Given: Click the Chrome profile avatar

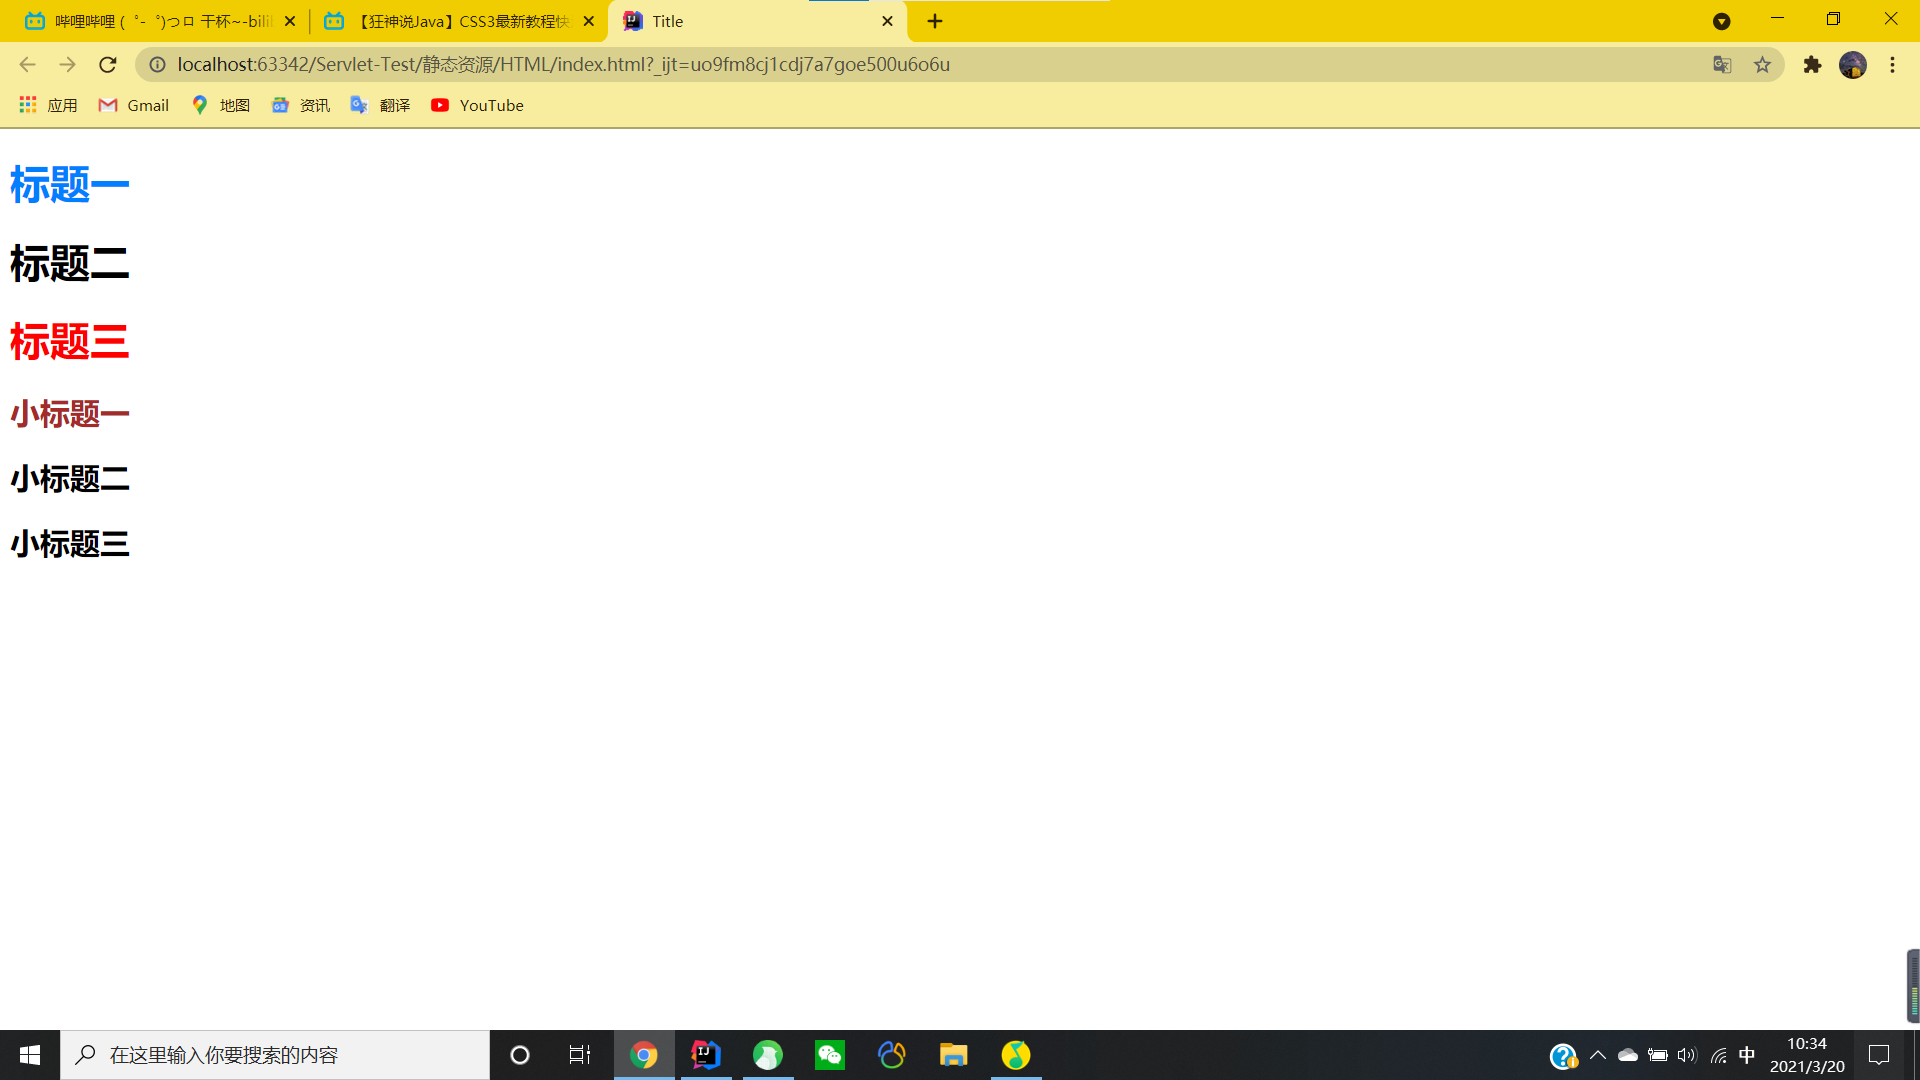Looking at the screenshot, I should (1853, 64).
